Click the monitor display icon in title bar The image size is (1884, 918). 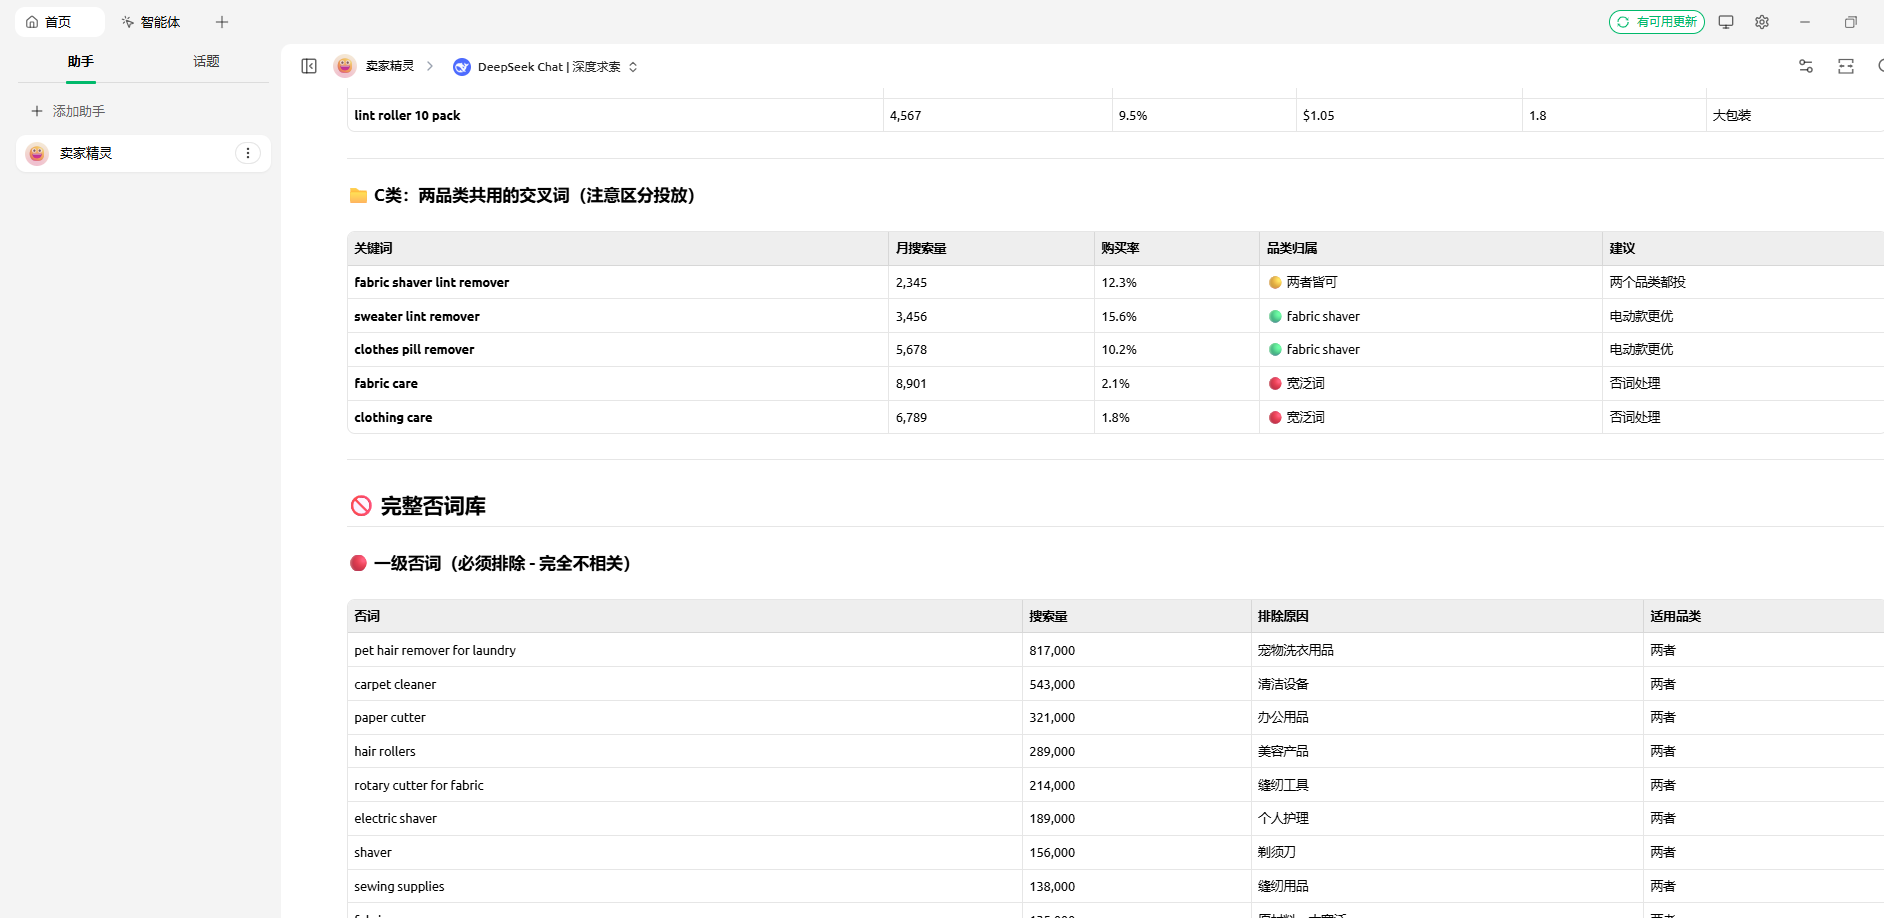[x=1726, y=22]
